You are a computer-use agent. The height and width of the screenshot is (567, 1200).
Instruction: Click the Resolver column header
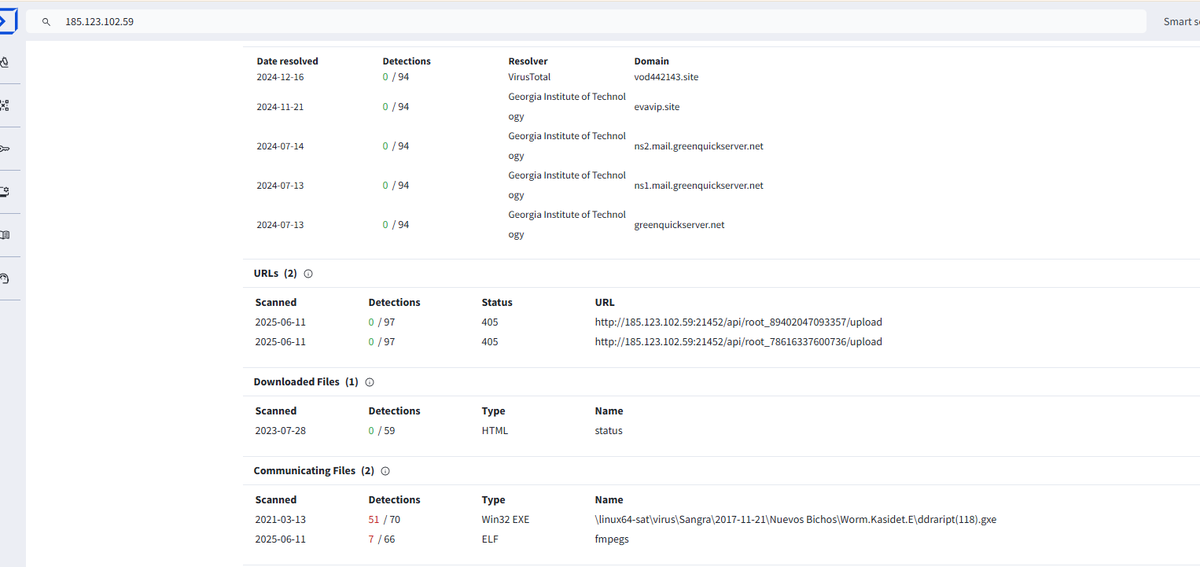click(528, 61)
